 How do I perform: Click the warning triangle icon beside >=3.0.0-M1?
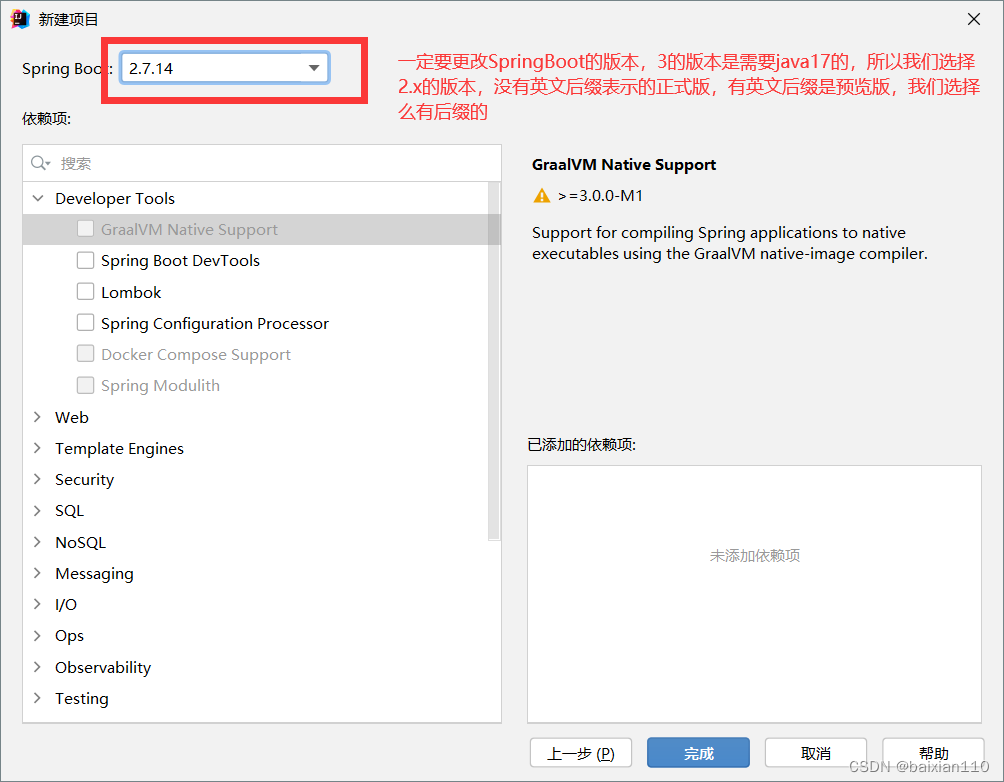542,195
